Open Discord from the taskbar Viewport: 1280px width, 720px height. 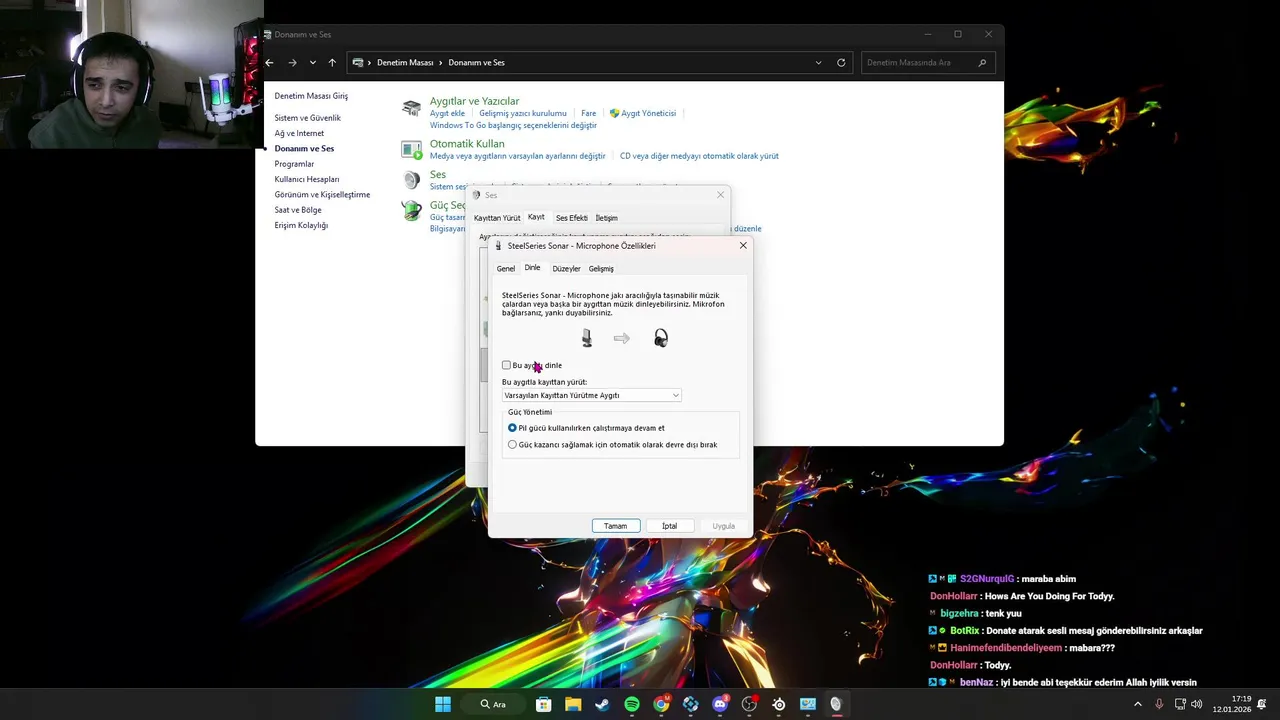(x=720, y=704)
